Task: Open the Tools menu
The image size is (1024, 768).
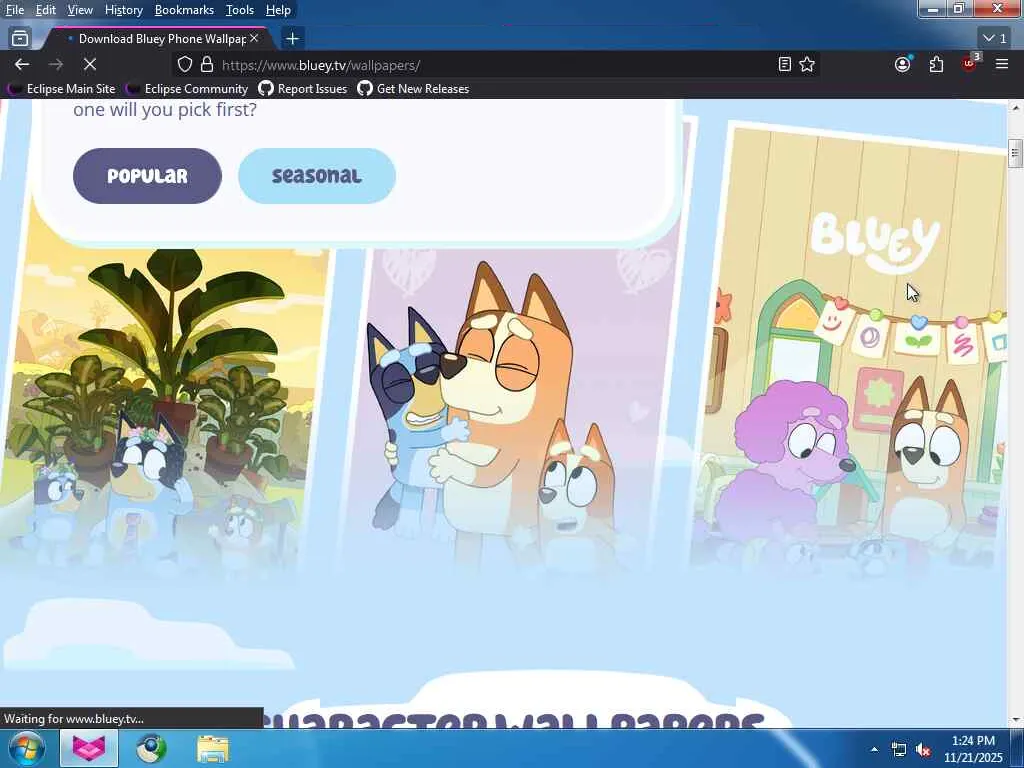Action: coord(240,10)
